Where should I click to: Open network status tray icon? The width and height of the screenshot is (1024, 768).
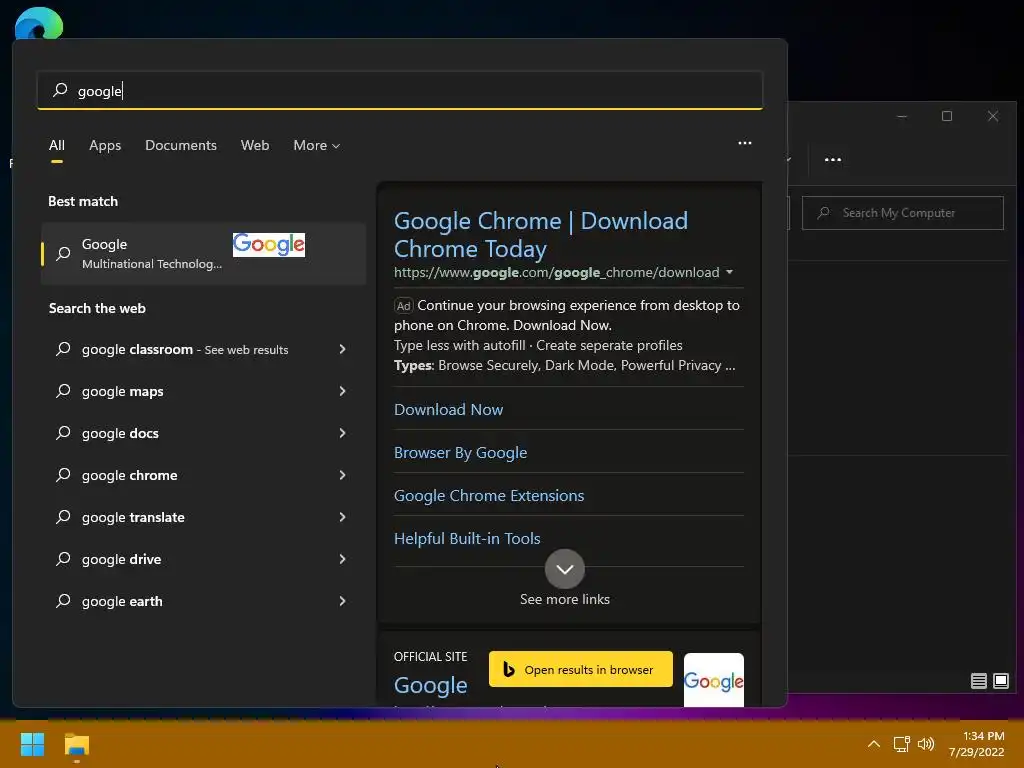tap(902, 744)
